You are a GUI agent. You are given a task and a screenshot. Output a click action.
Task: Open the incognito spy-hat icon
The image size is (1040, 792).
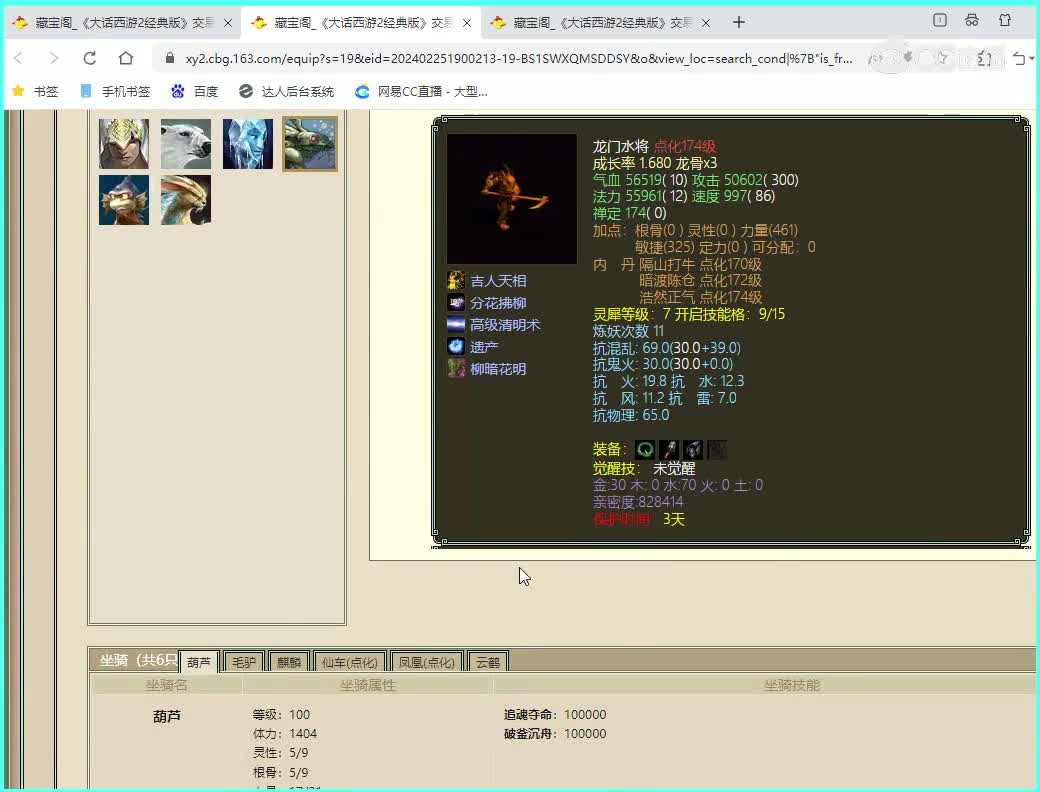972,21
